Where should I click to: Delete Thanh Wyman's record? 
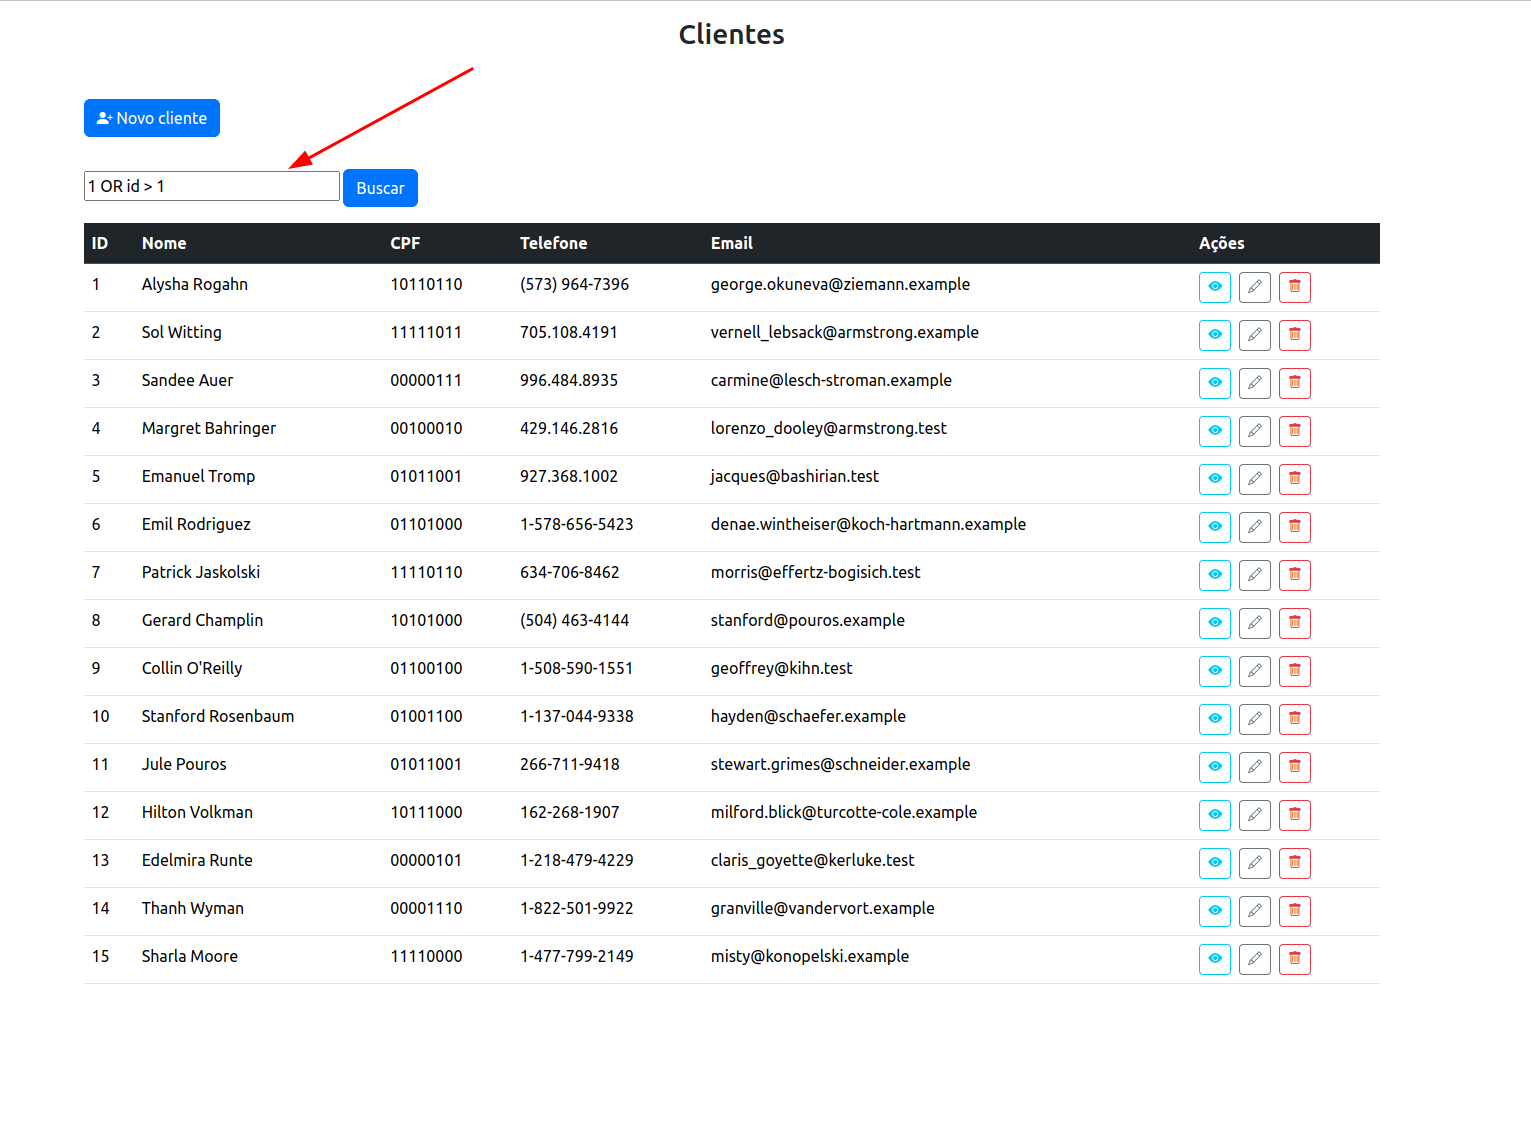coord(1295,911)
